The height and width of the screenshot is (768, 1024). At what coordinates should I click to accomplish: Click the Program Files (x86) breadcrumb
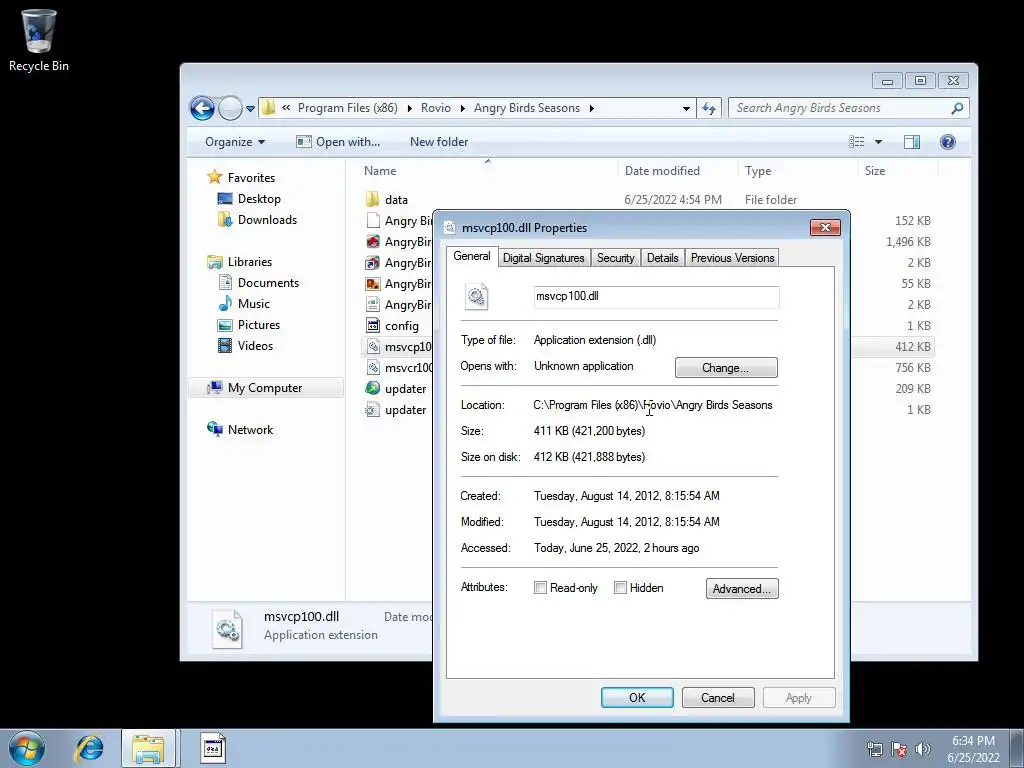[x=347, y=108]
